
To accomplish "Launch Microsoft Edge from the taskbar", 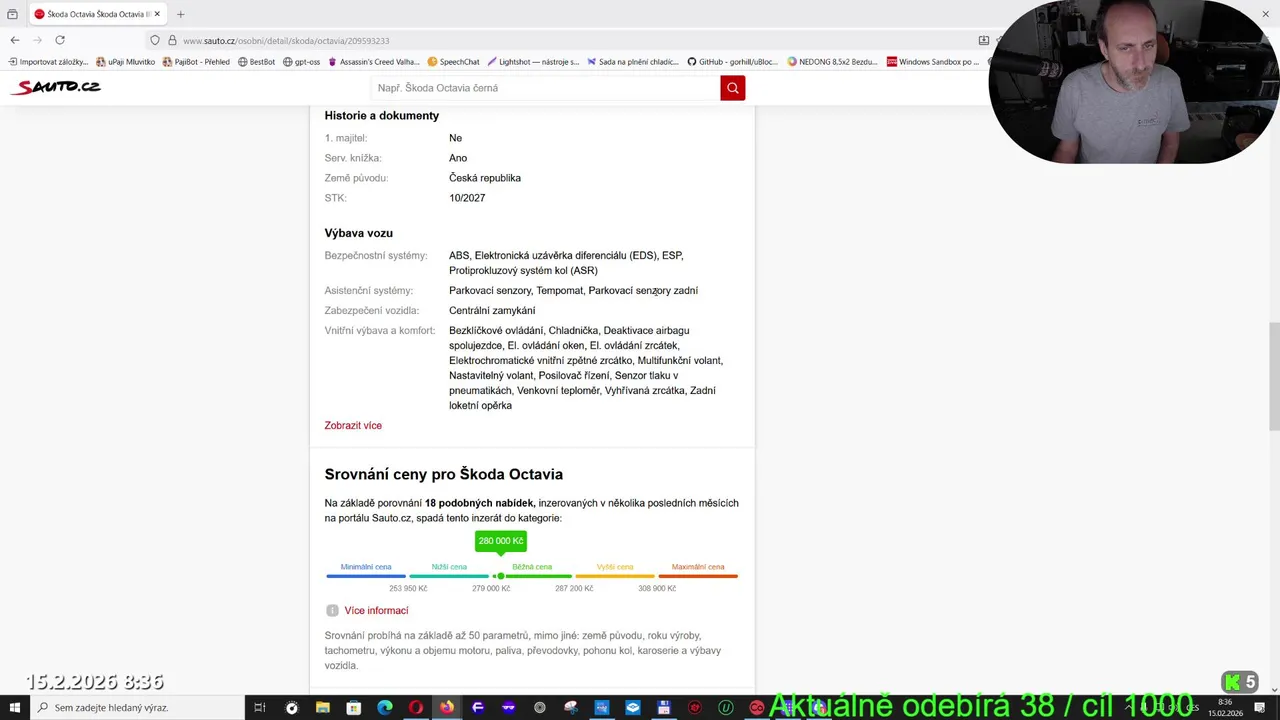I will [384, 708].
